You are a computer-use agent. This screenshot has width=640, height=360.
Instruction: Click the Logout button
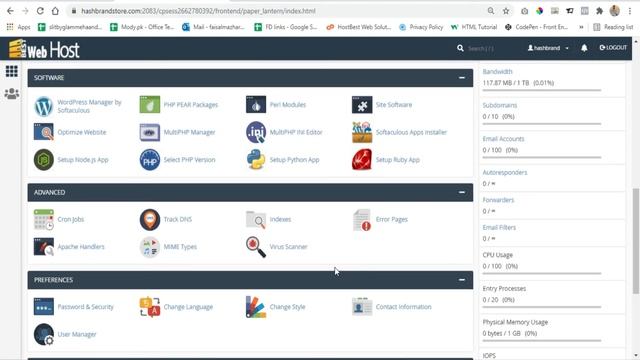pos(613,48)
